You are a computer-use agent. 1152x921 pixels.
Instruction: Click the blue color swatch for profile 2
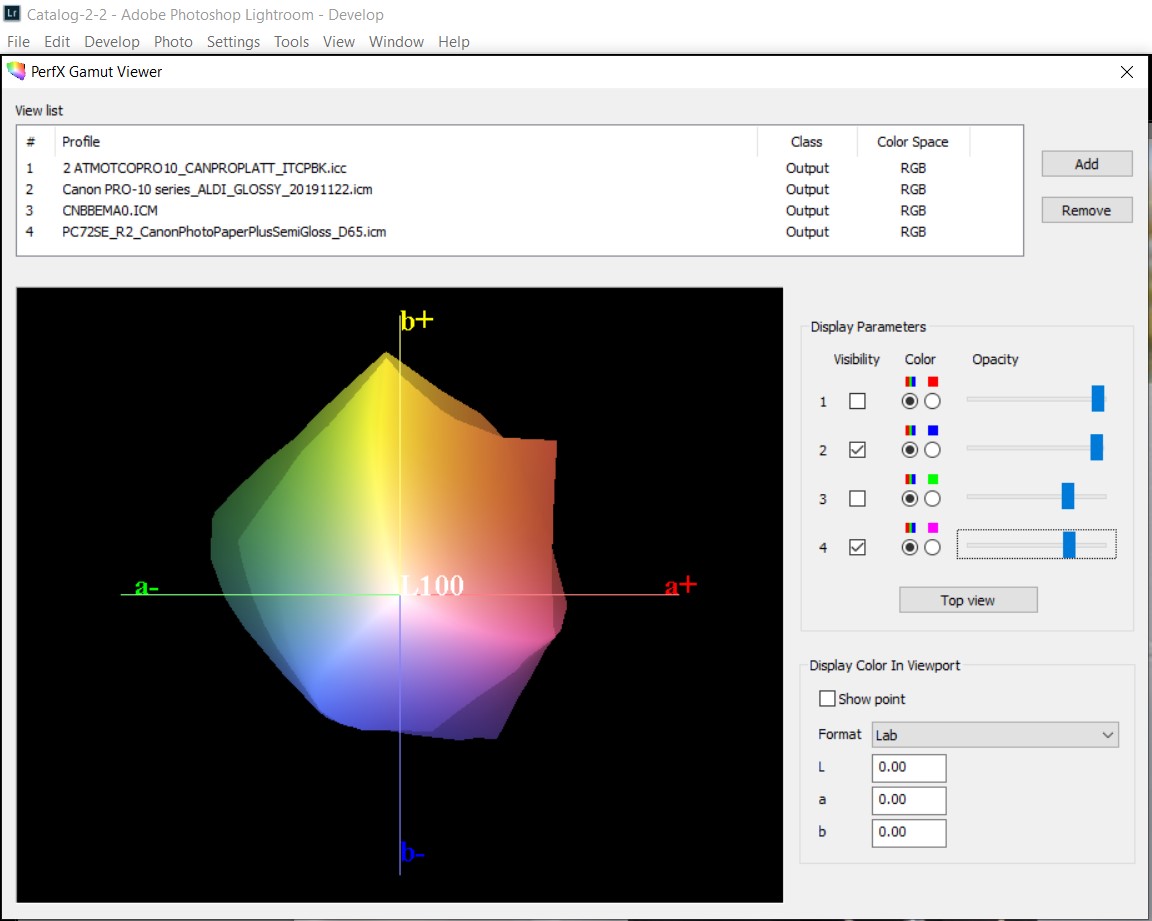click(933, 431)
